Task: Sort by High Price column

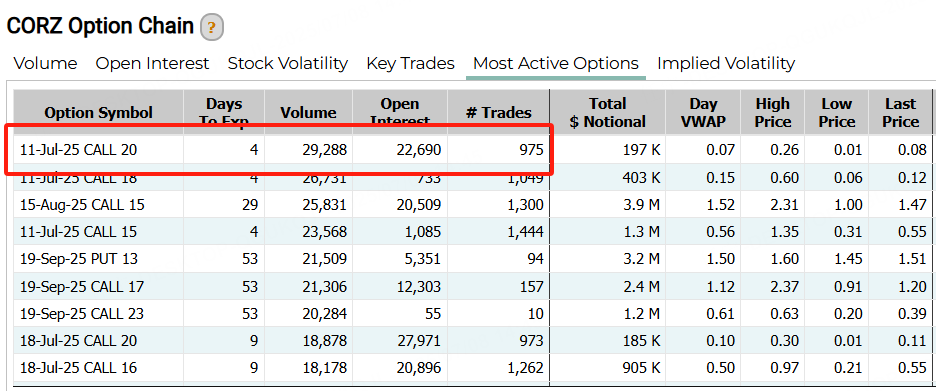Action: (x=772, y=112)
